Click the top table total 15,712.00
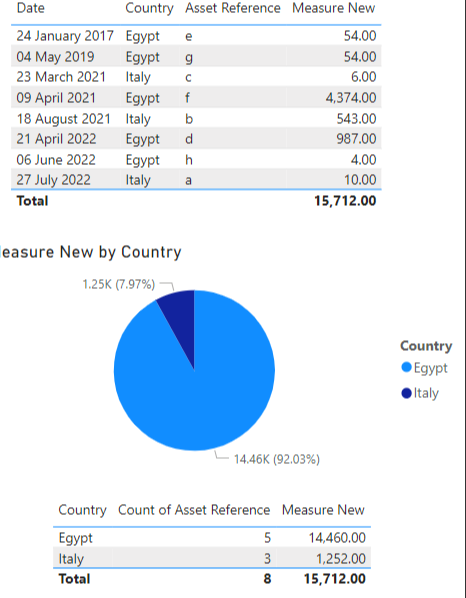This screenshot has height=598, width=466. (345, 201)
